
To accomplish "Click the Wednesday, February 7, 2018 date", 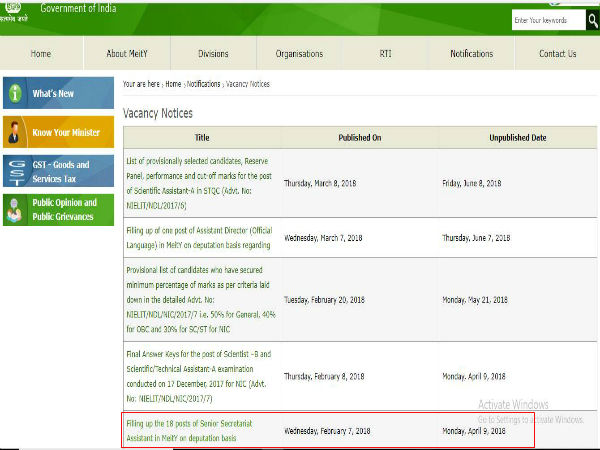I will pos(327,431).
